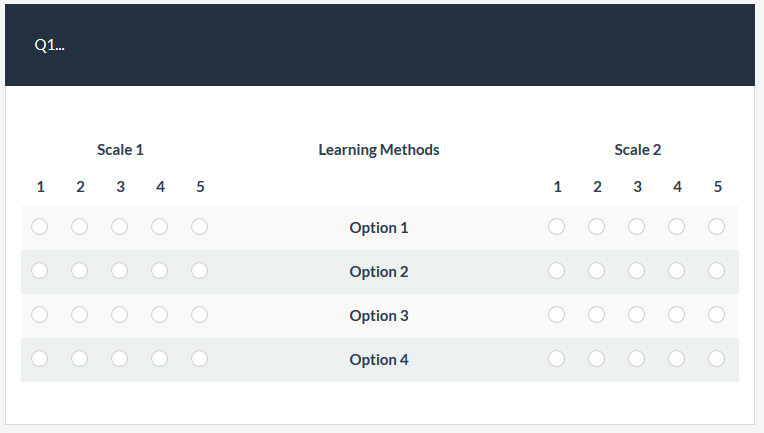The width and height of the screenshot is (764, 433).
Task: Choose Scale 2 rating 4 for Option 3
Action: (676, 315)
